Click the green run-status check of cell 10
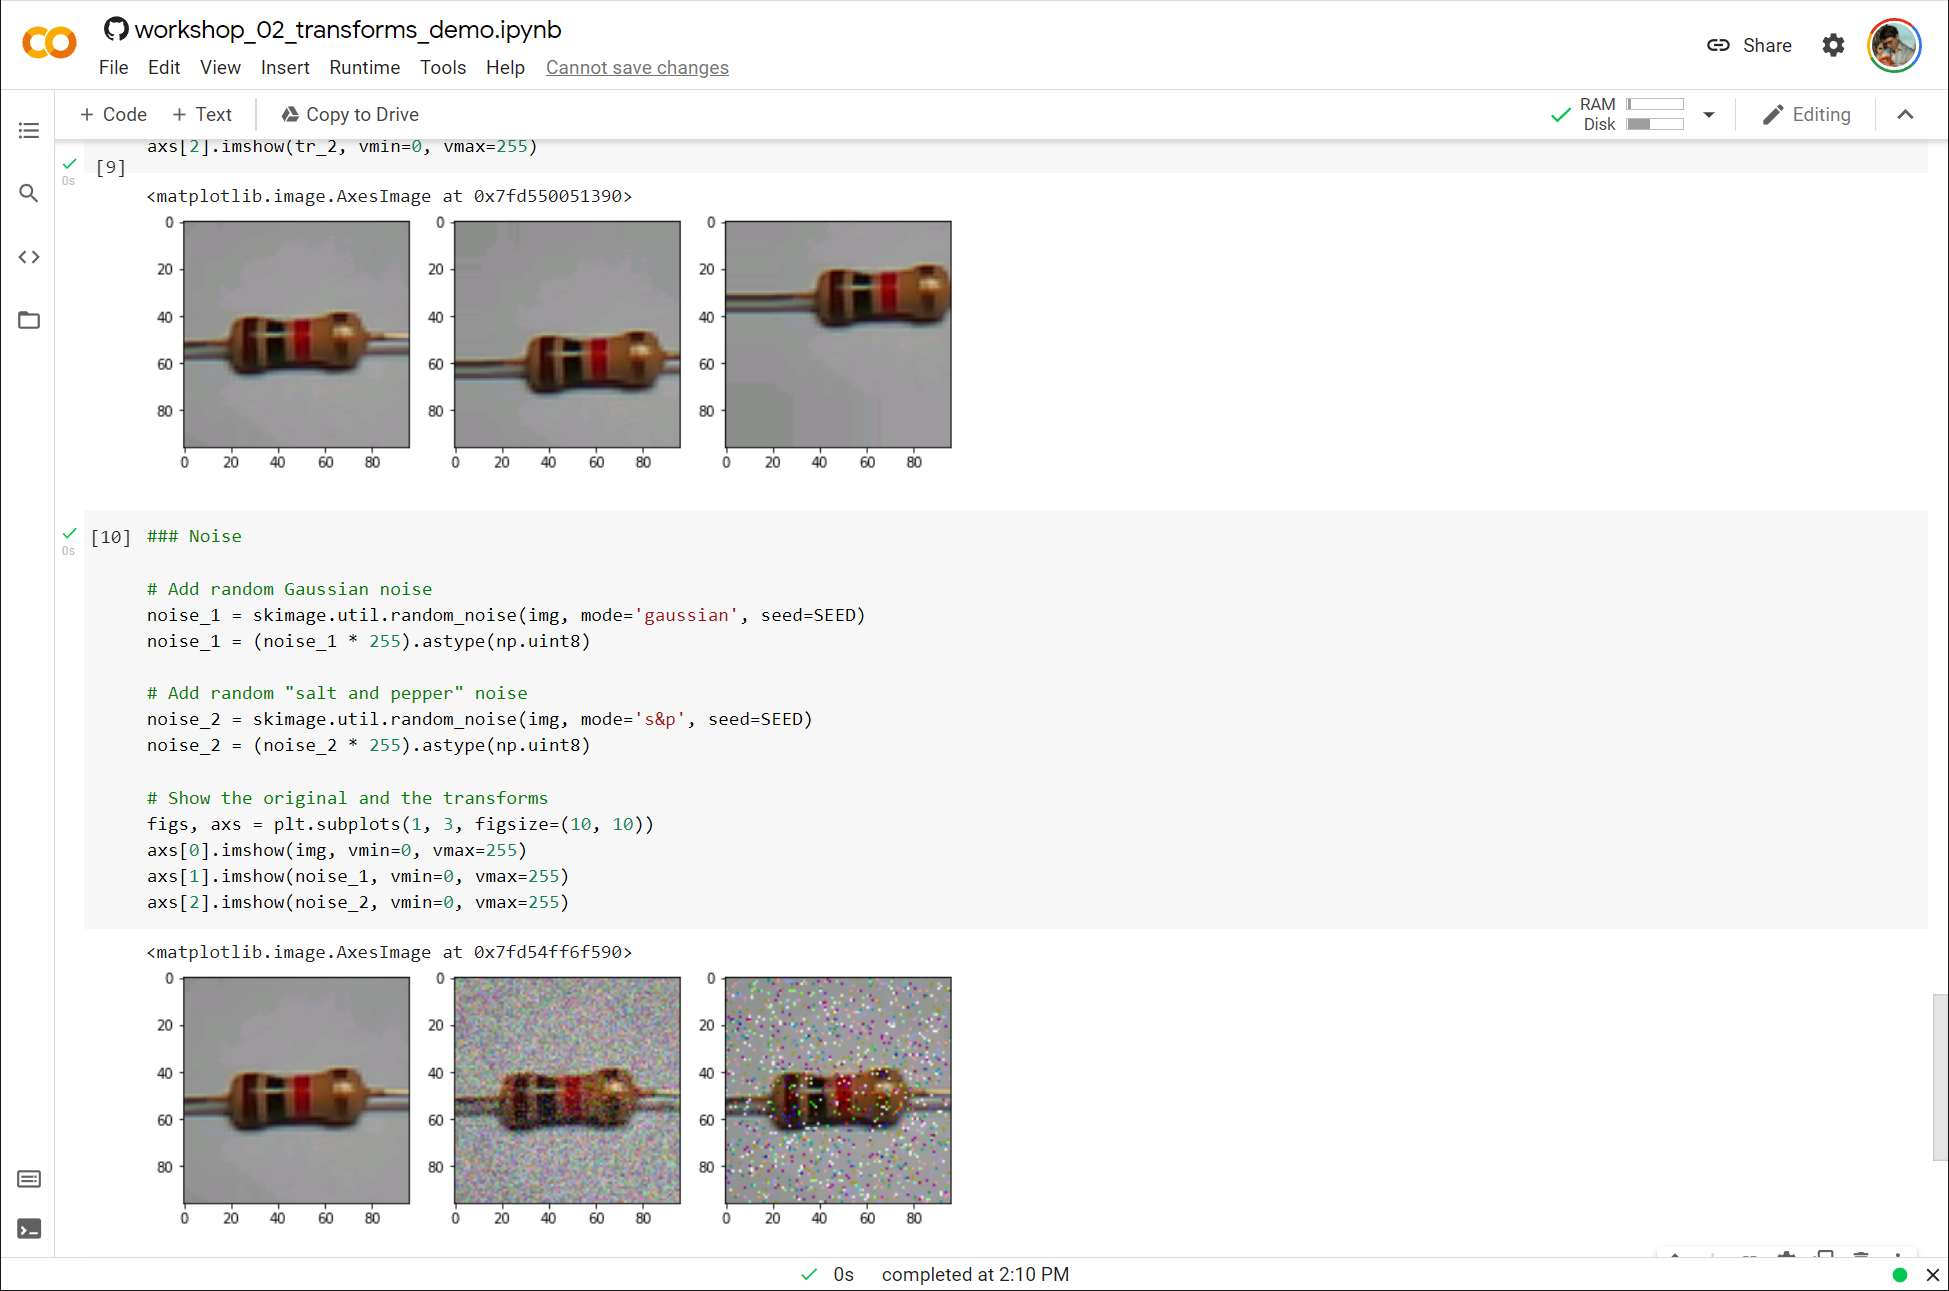The width and height of the screenshot is (1949, 1291). 69,533
